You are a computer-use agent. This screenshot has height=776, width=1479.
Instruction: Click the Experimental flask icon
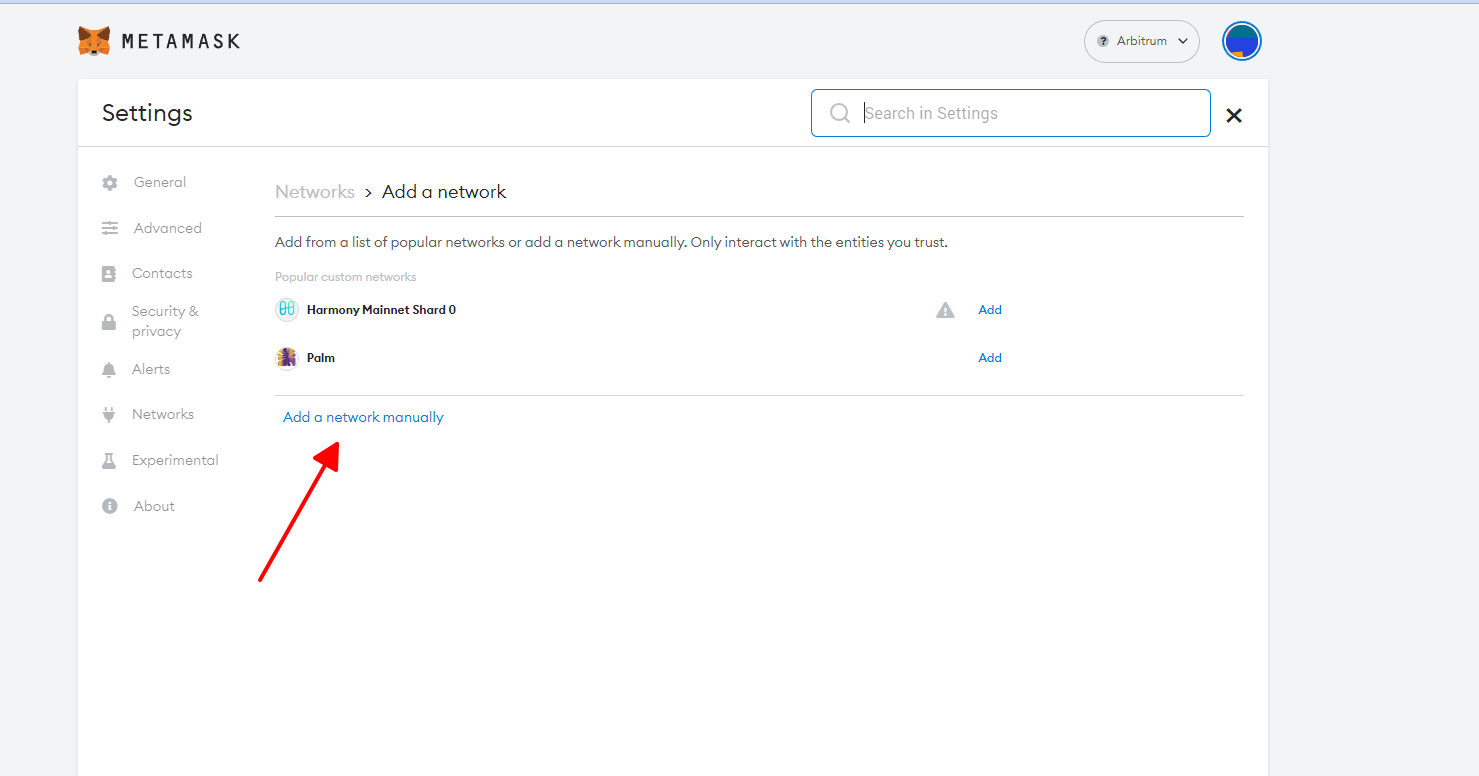pyautogui.click(x=109, y=461)
